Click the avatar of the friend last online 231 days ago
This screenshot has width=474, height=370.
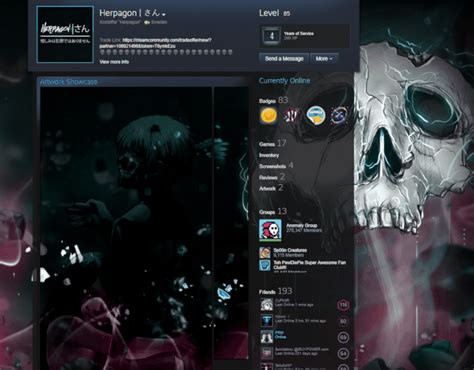pos(266,353)
